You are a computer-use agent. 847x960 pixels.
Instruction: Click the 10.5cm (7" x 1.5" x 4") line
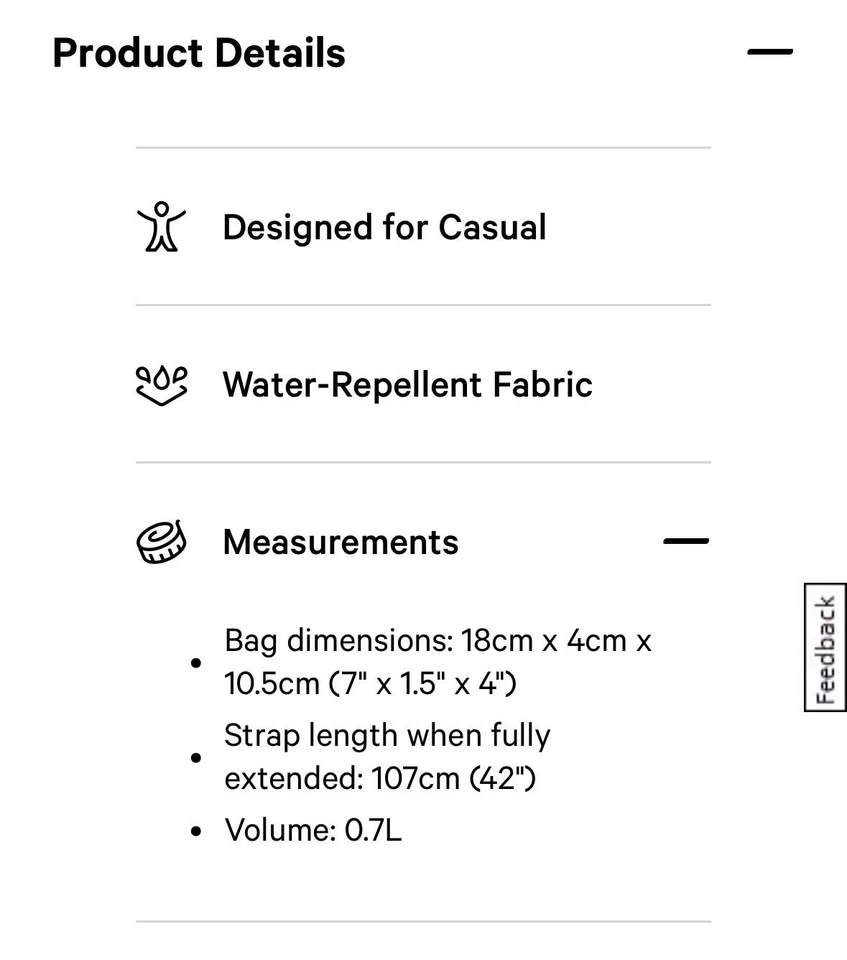point(371,683)
